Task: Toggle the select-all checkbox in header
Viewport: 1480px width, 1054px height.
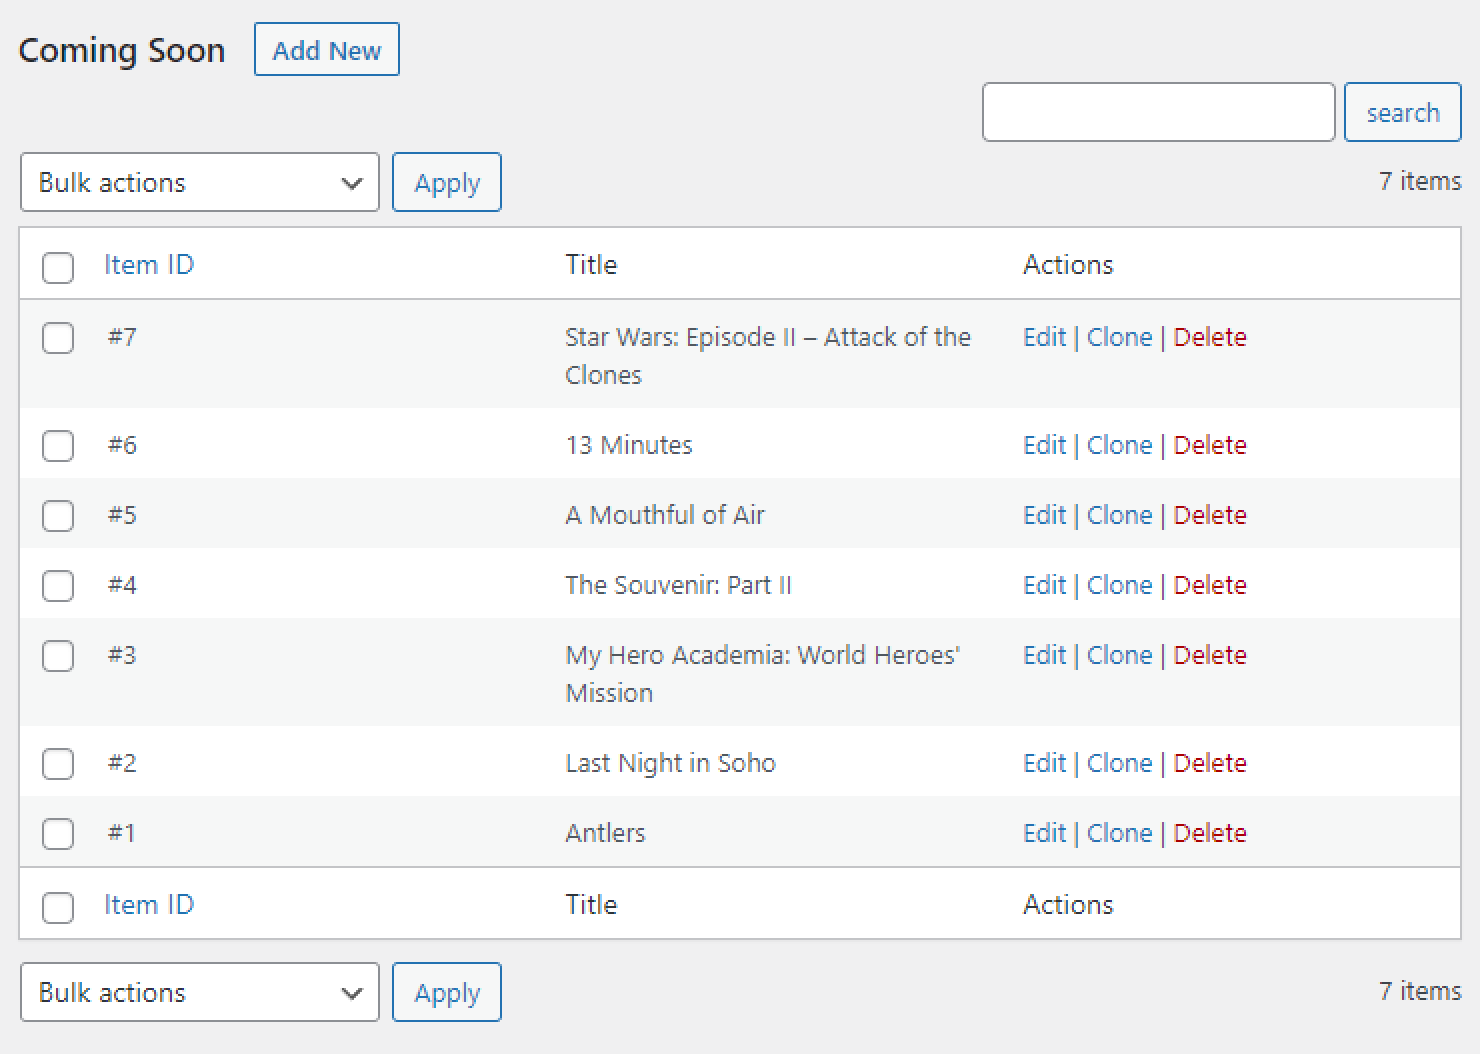Action: click(x=58, y=268)
